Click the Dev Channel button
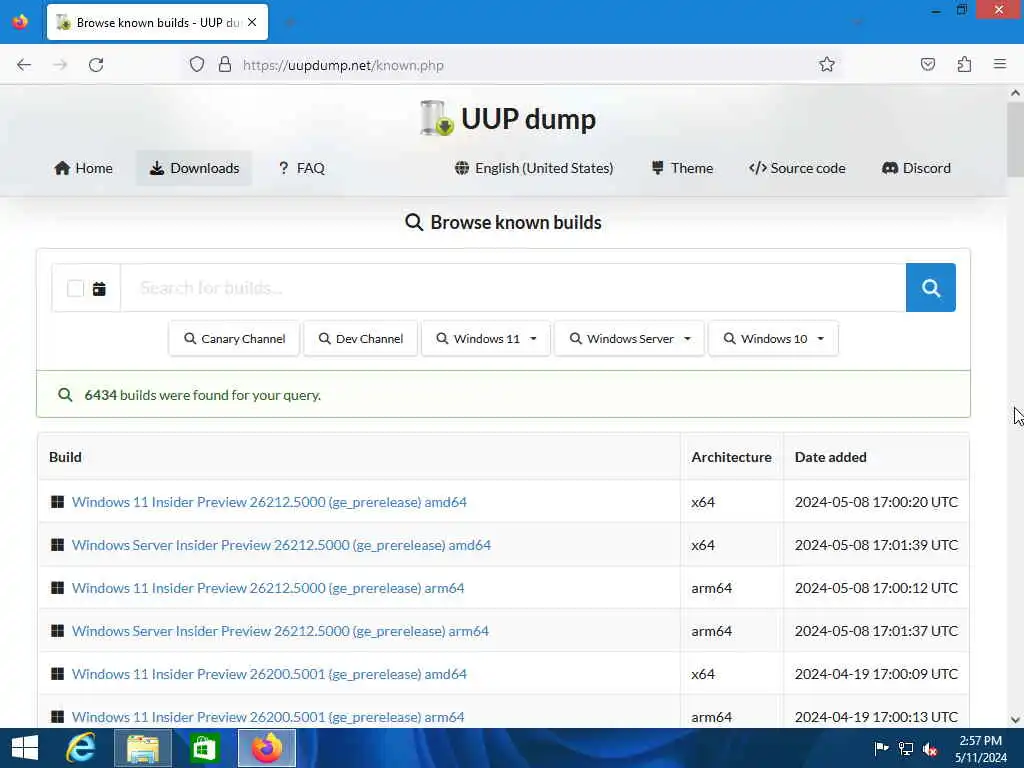Viewport: 1024px width, 768px height. (360, 338)
